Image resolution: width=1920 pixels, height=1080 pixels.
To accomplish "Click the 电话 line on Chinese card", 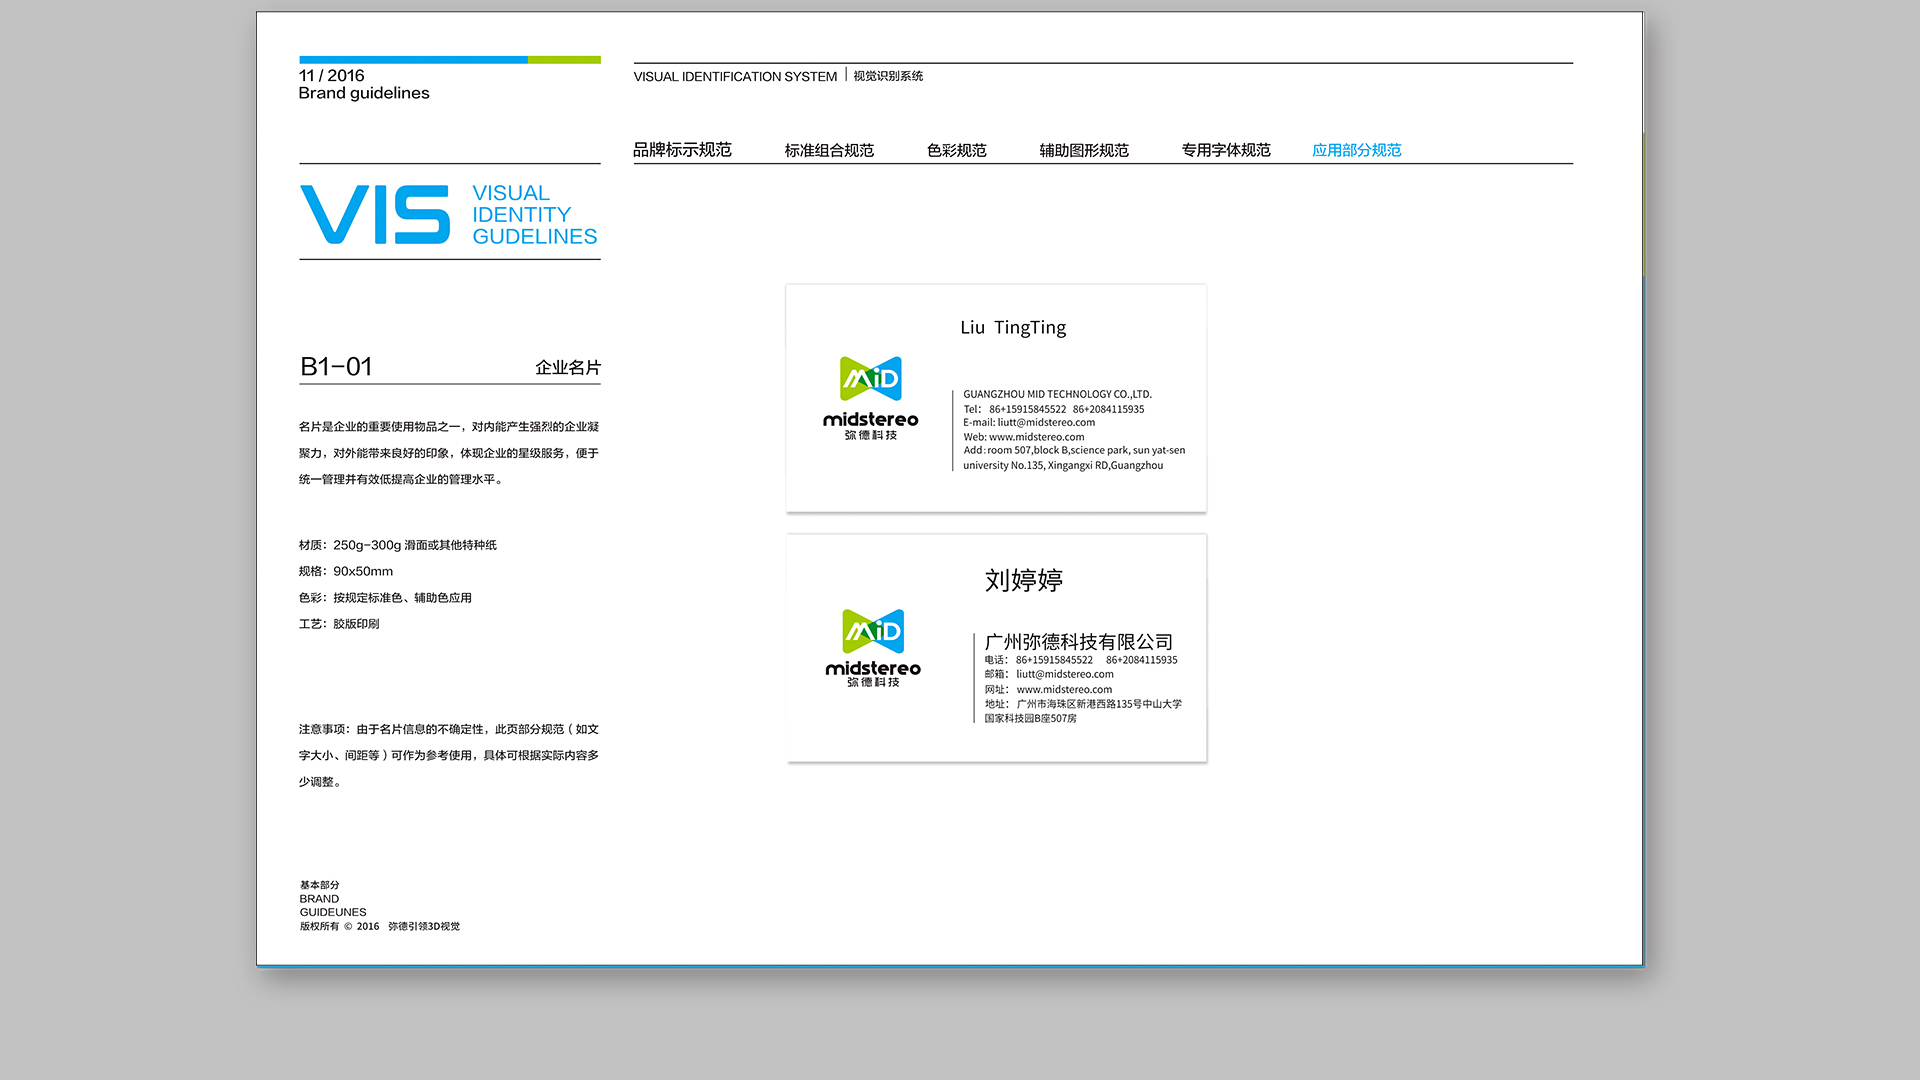I will pos(1081,660).
